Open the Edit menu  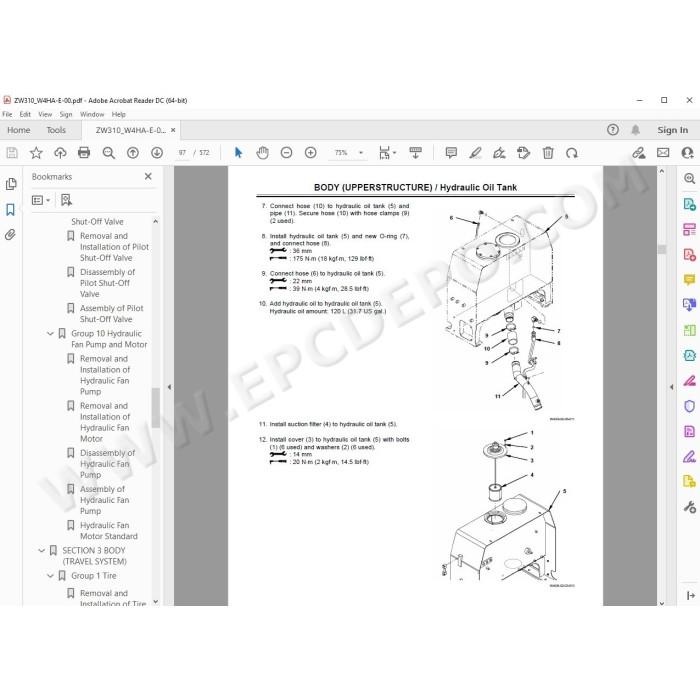click(x=25, y=114)
